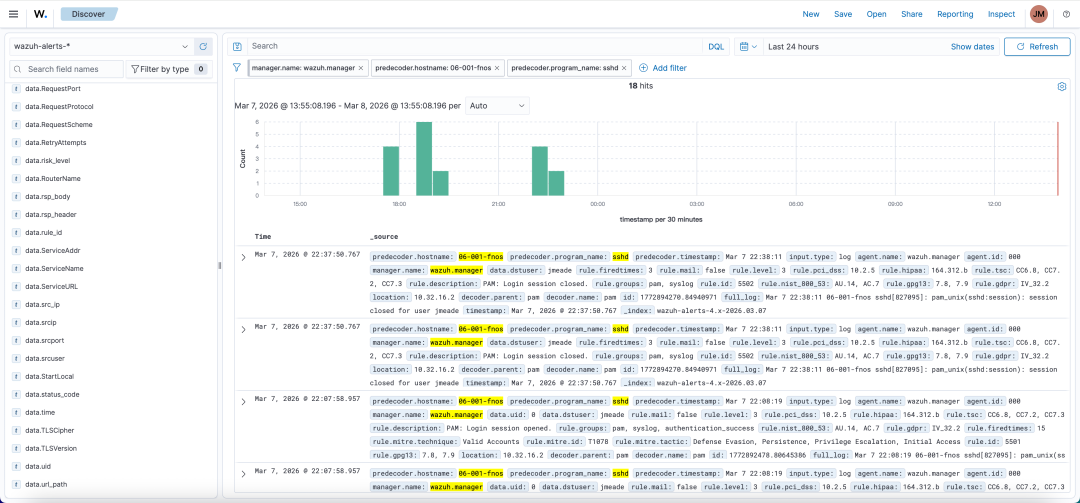Open the hamburger navigation menu
This screenshot has width=1080, height=503.
point(13,14)
